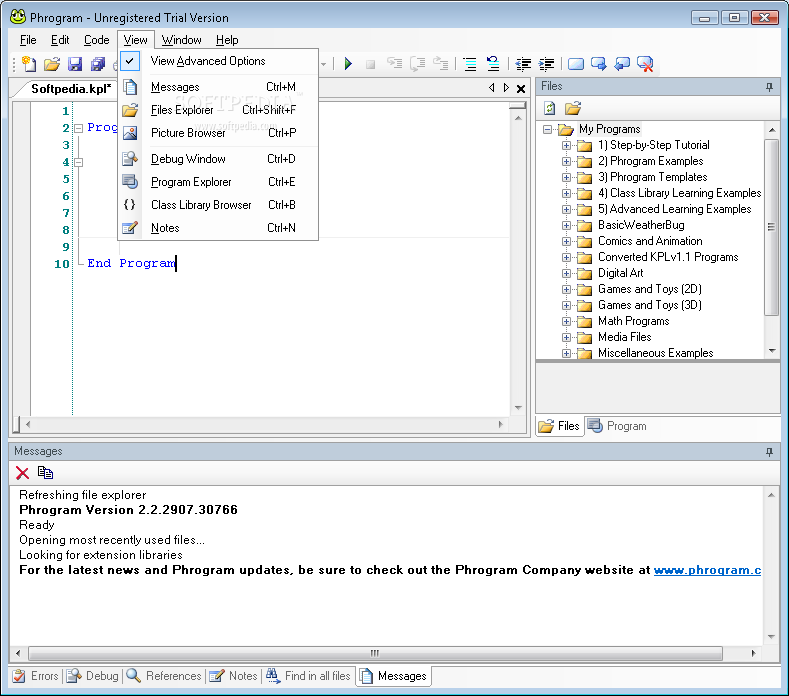The image size is (789, 696).
Task: Choose Files Explorer menu entry
Action: [x=218, y=110]
